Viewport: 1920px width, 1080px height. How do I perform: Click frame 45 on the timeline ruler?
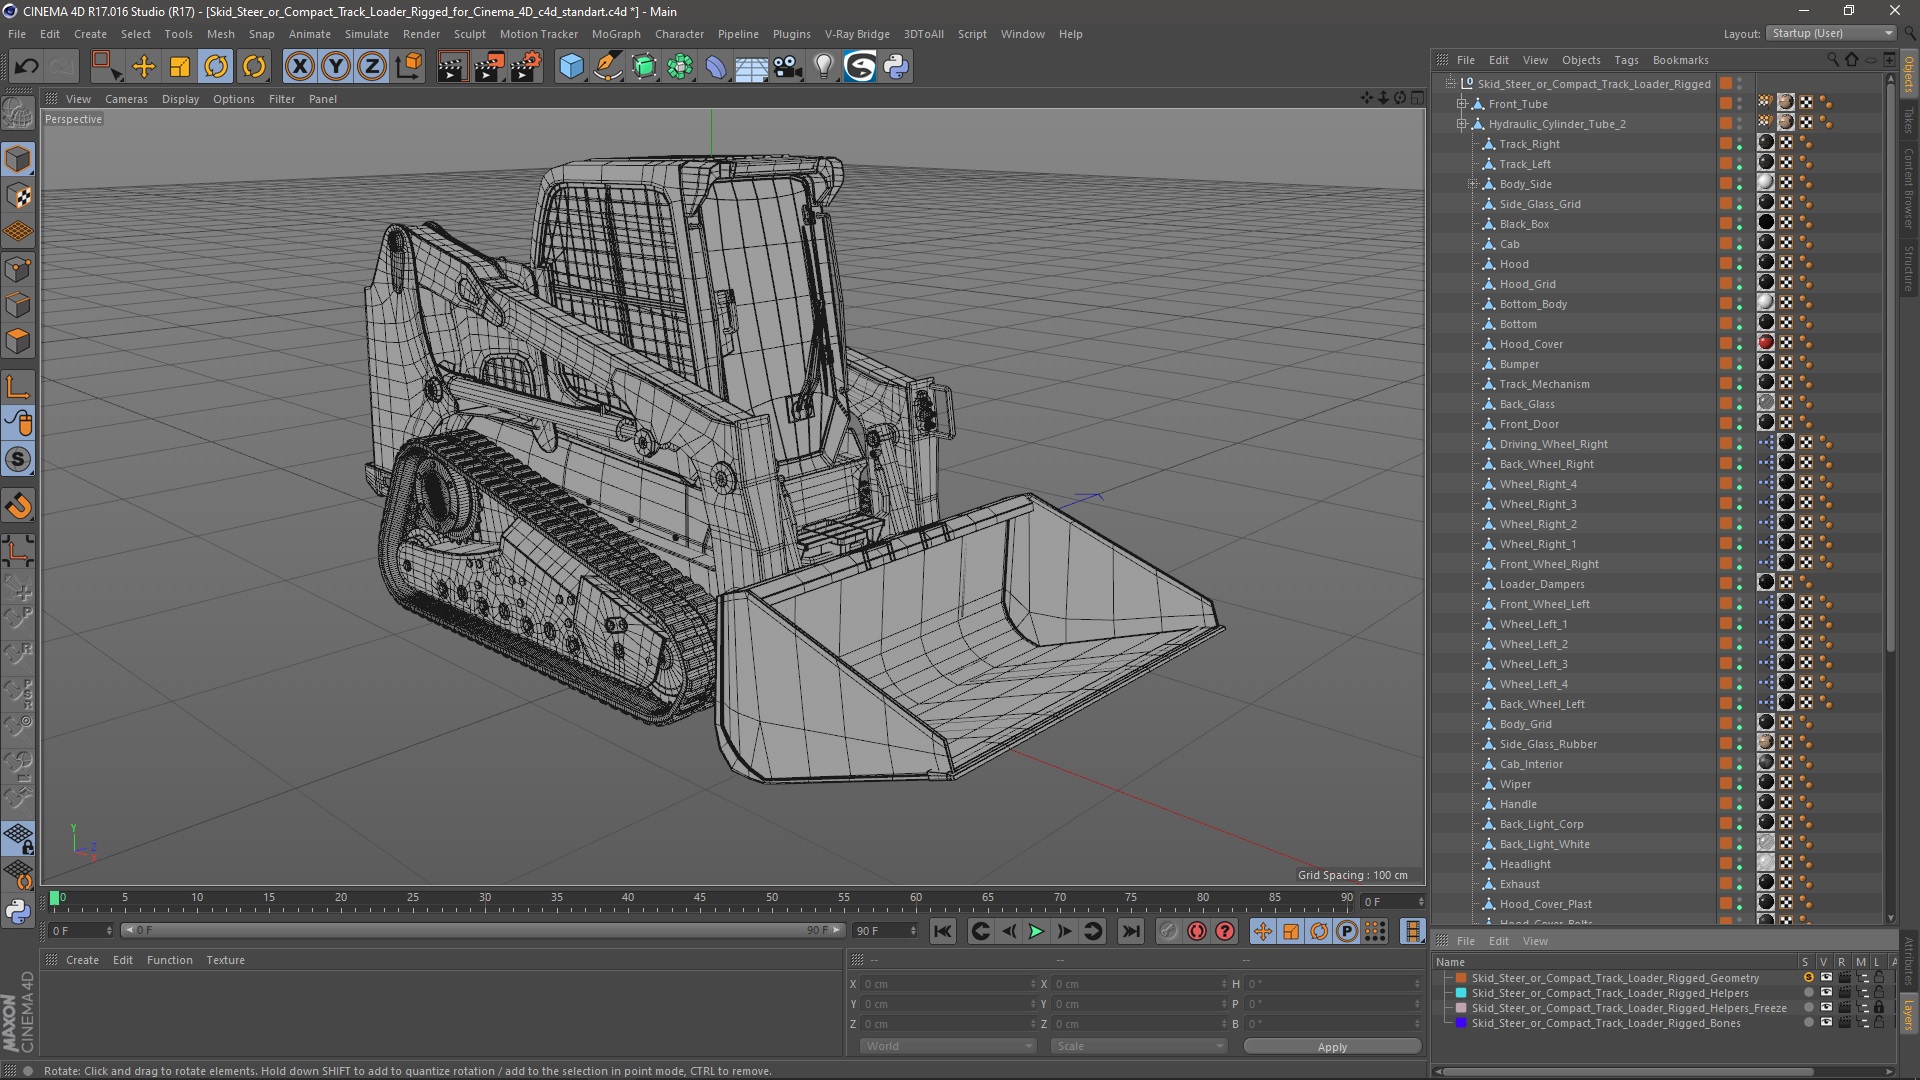pos(700,898)
